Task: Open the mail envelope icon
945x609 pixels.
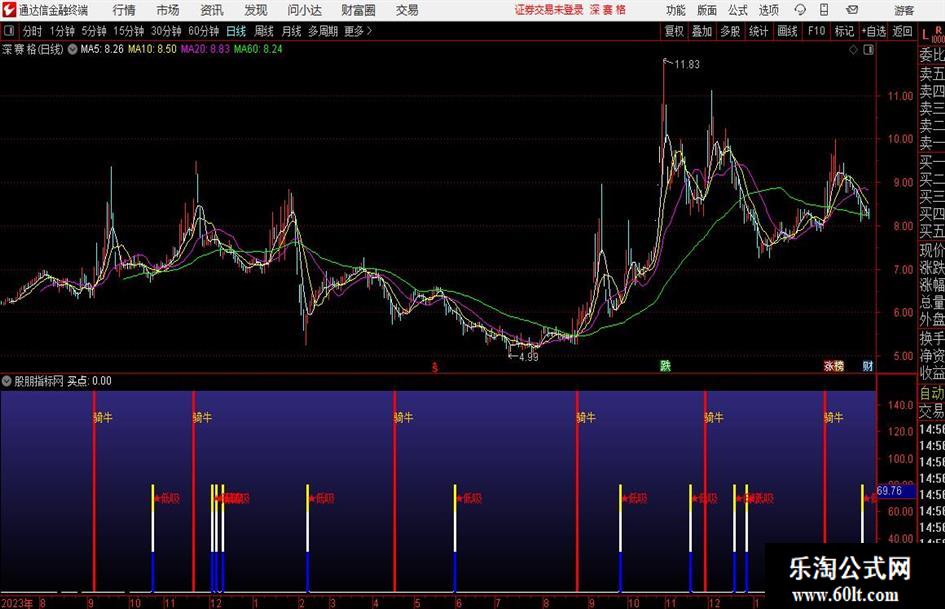Action: tap(852, 10)
